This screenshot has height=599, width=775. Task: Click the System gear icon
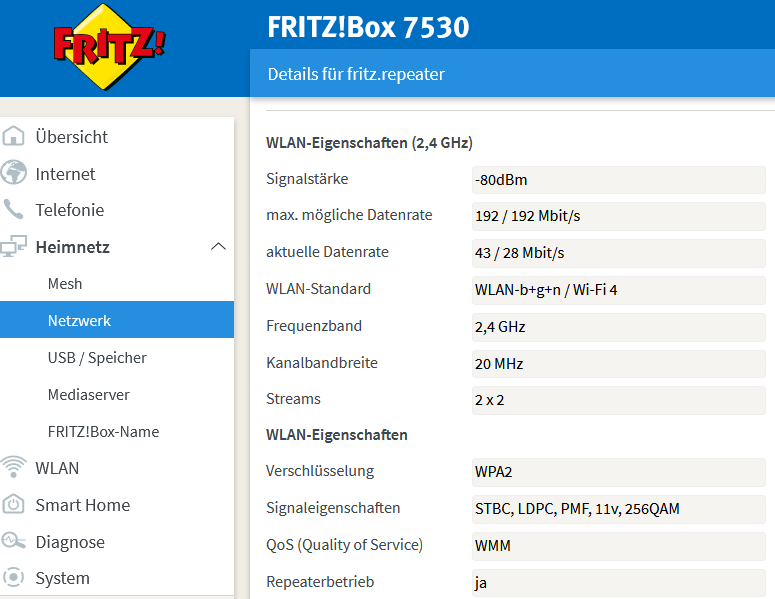tap(13, 577)
